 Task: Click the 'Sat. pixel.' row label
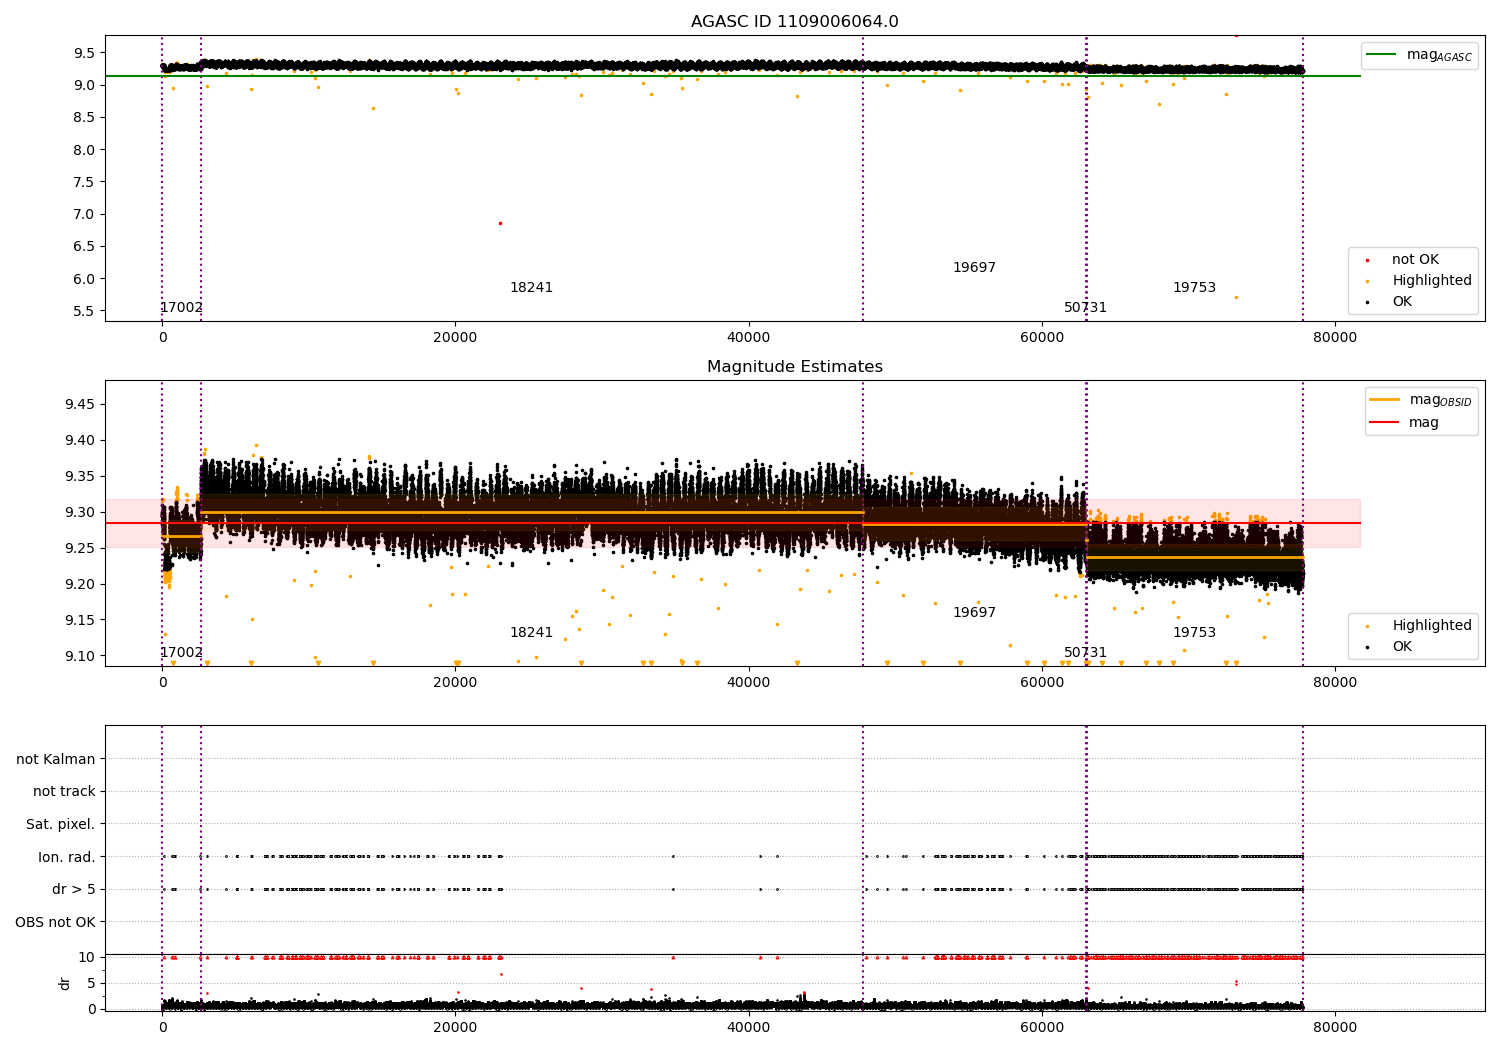61,824
